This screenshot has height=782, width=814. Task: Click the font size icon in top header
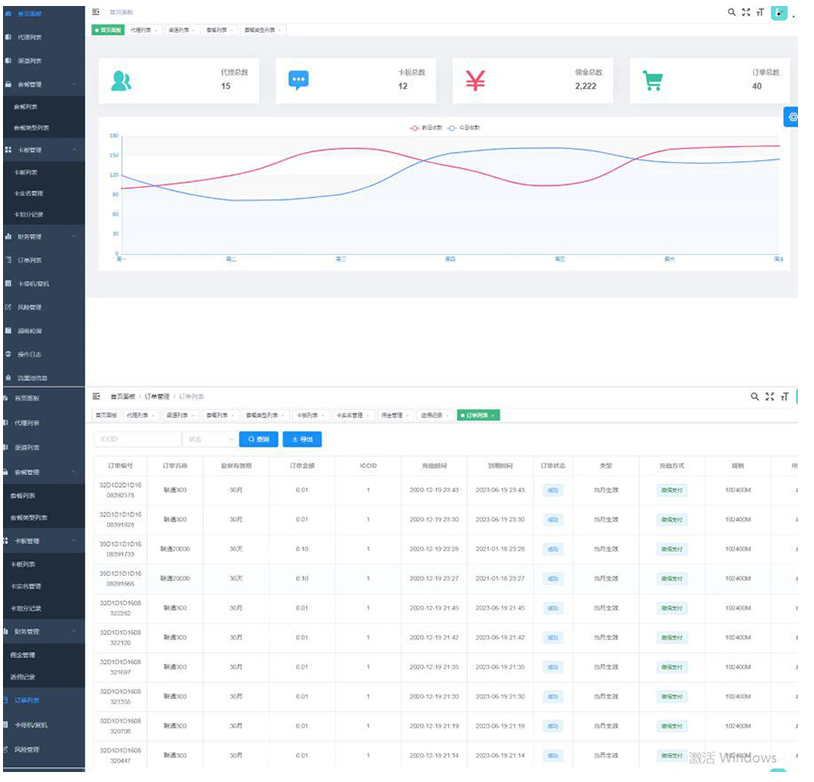760,12
